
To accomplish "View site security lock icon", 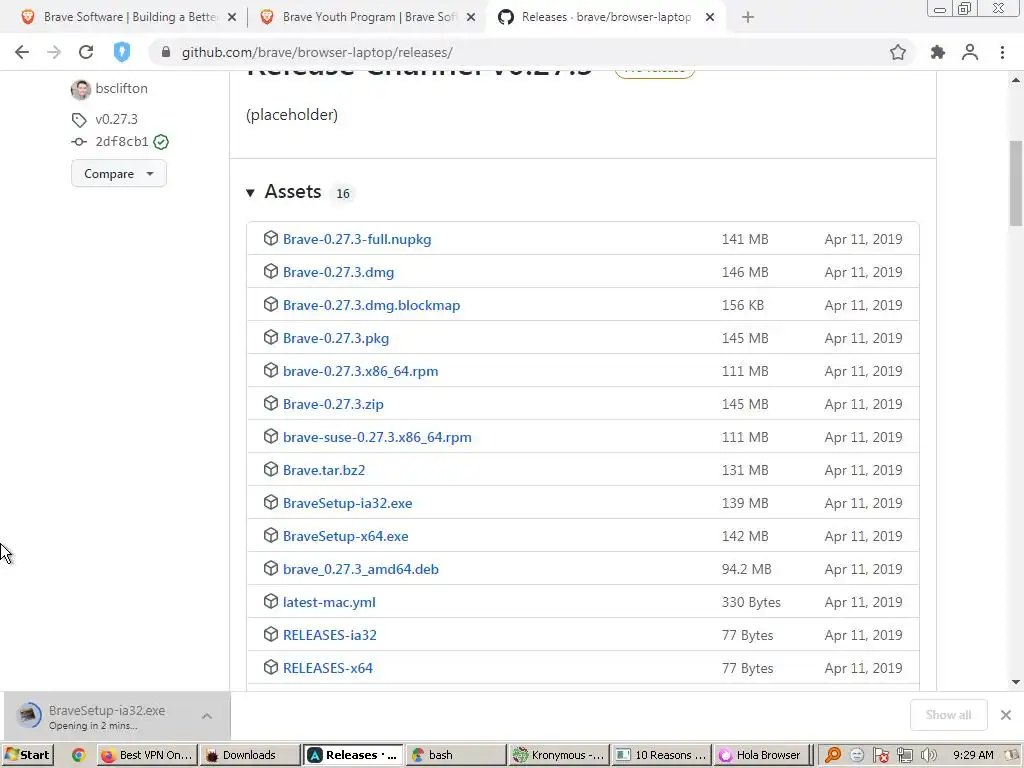I will click(166, 52).
